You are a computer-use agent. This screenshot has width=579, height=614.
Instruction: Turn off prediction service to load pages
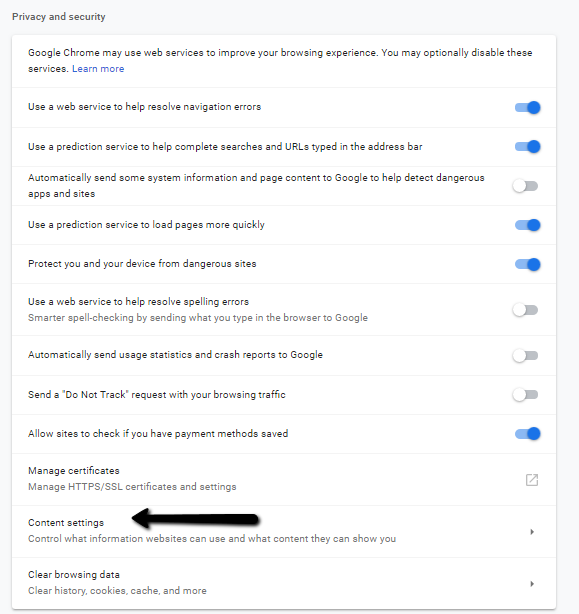(527, 225)
